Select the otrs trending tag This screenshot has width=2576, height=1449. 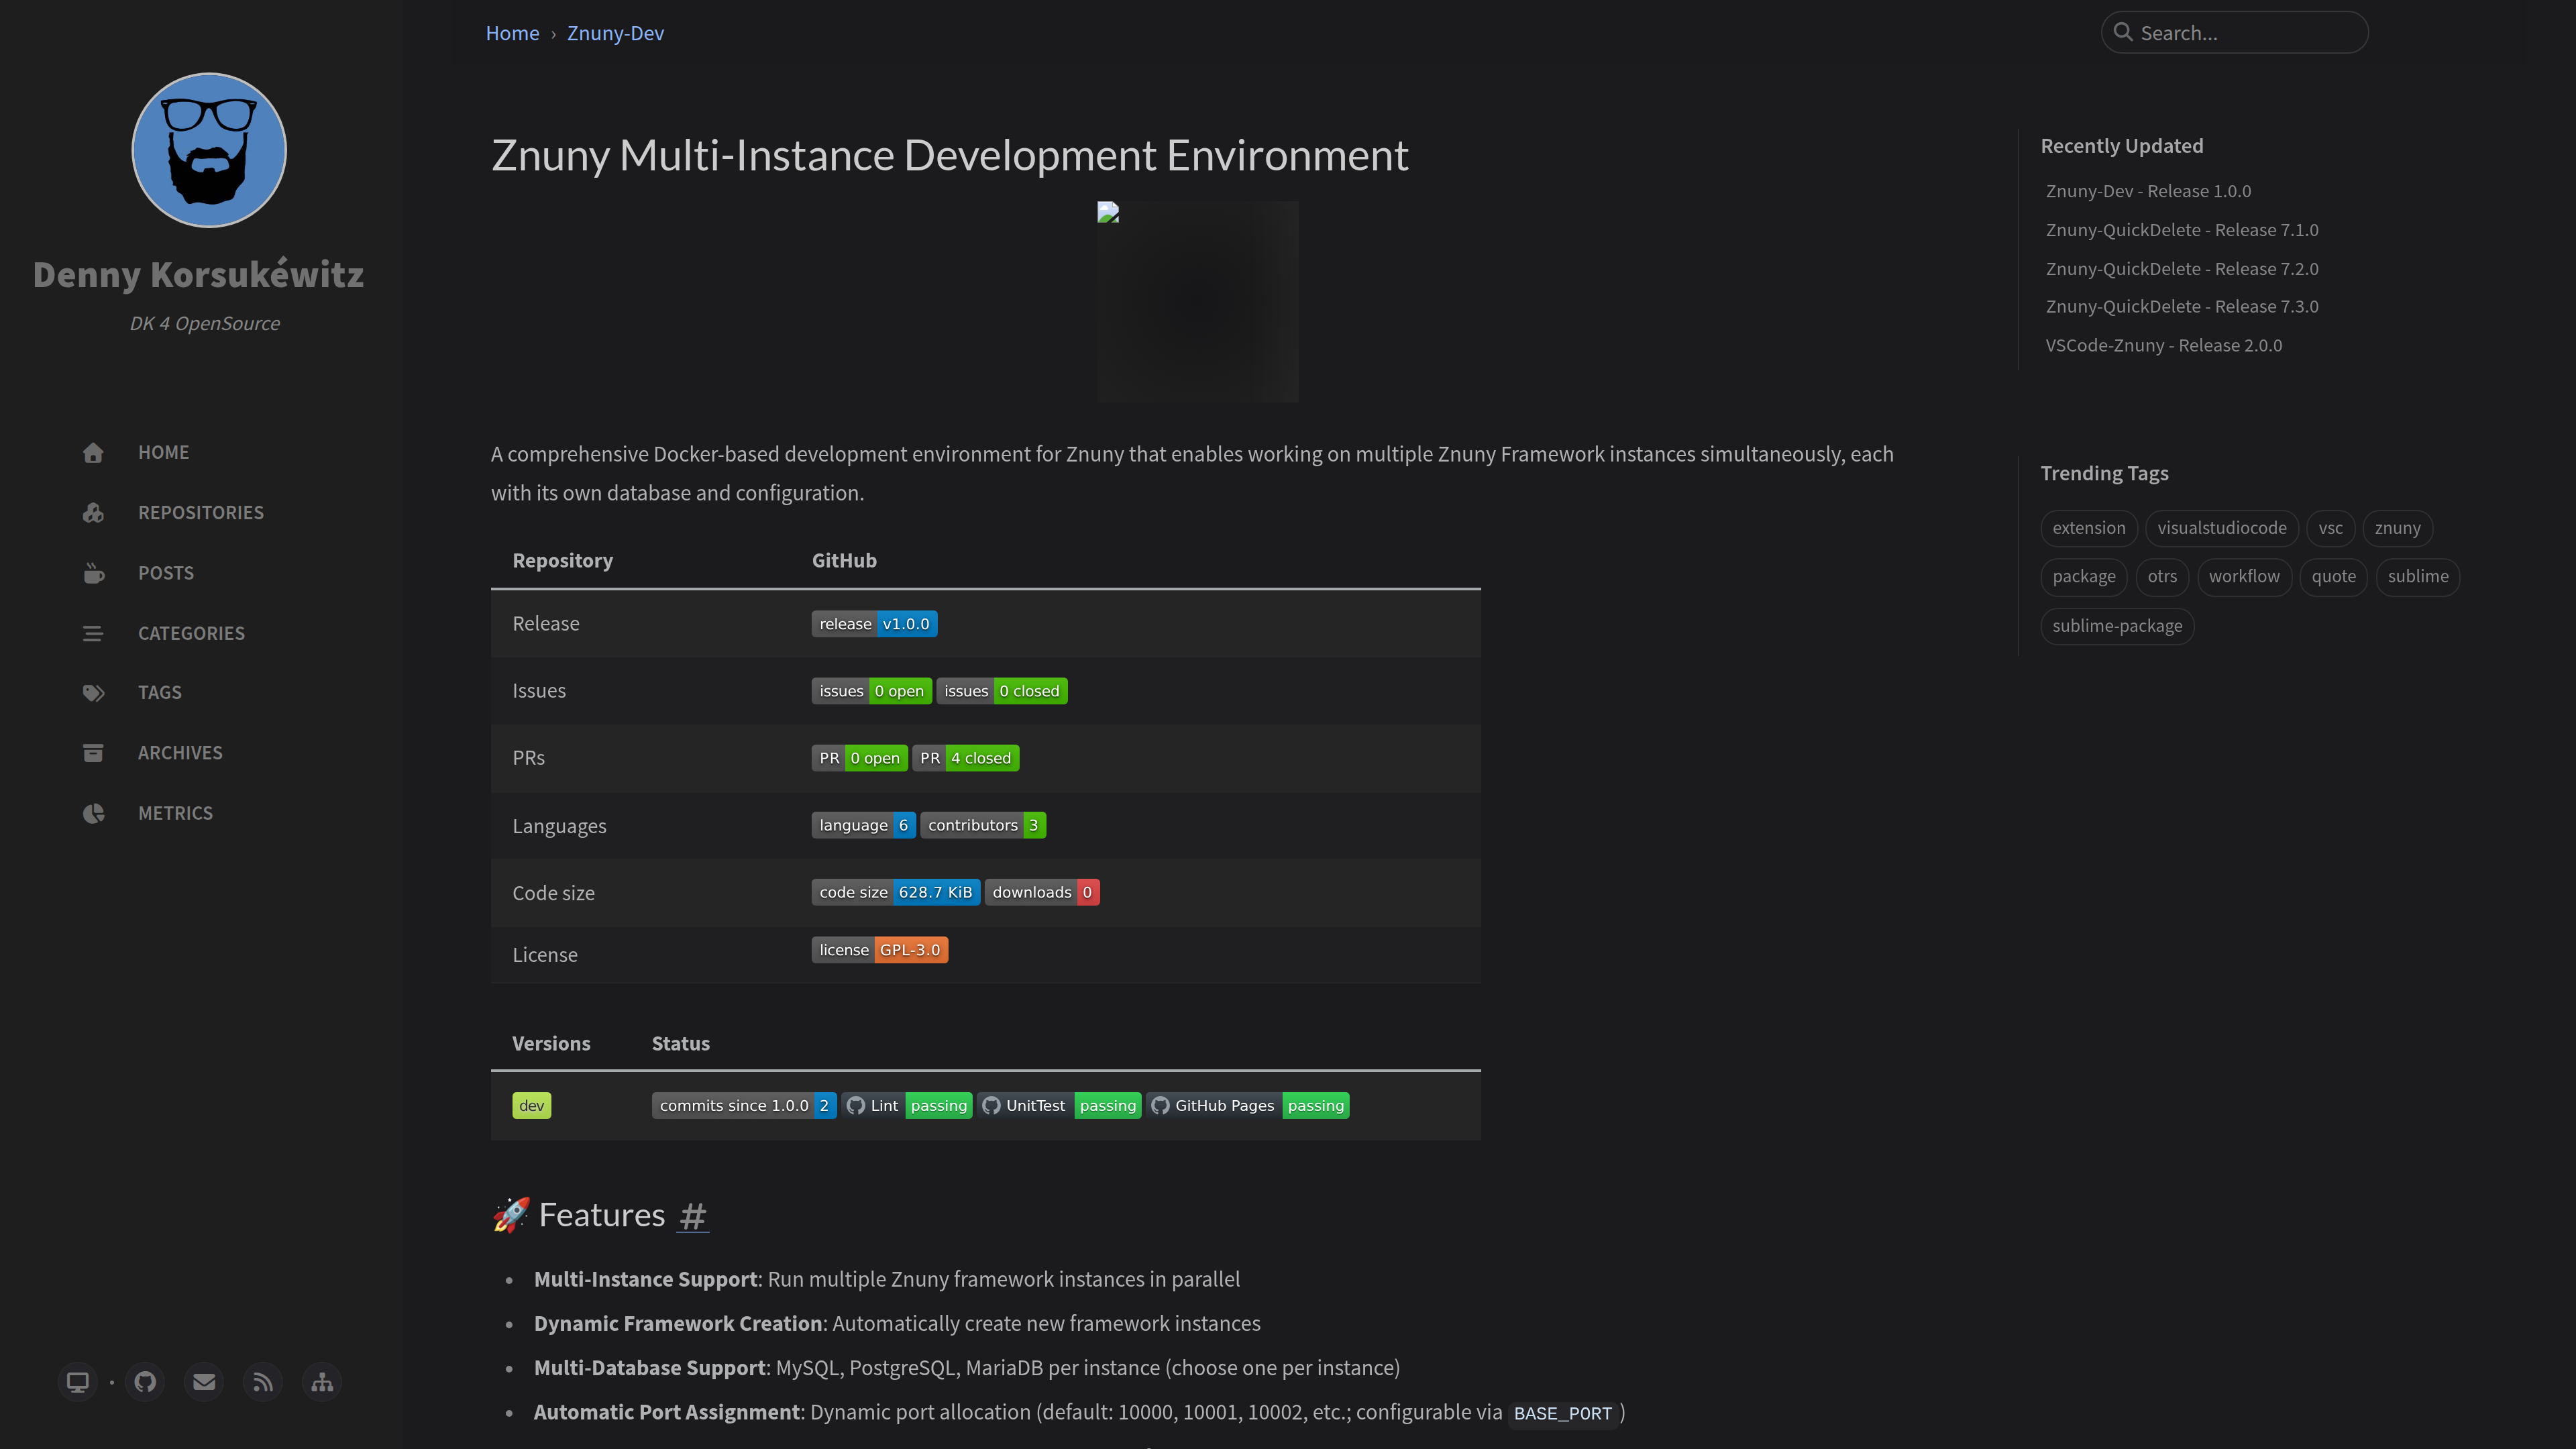pos(2162,577)
